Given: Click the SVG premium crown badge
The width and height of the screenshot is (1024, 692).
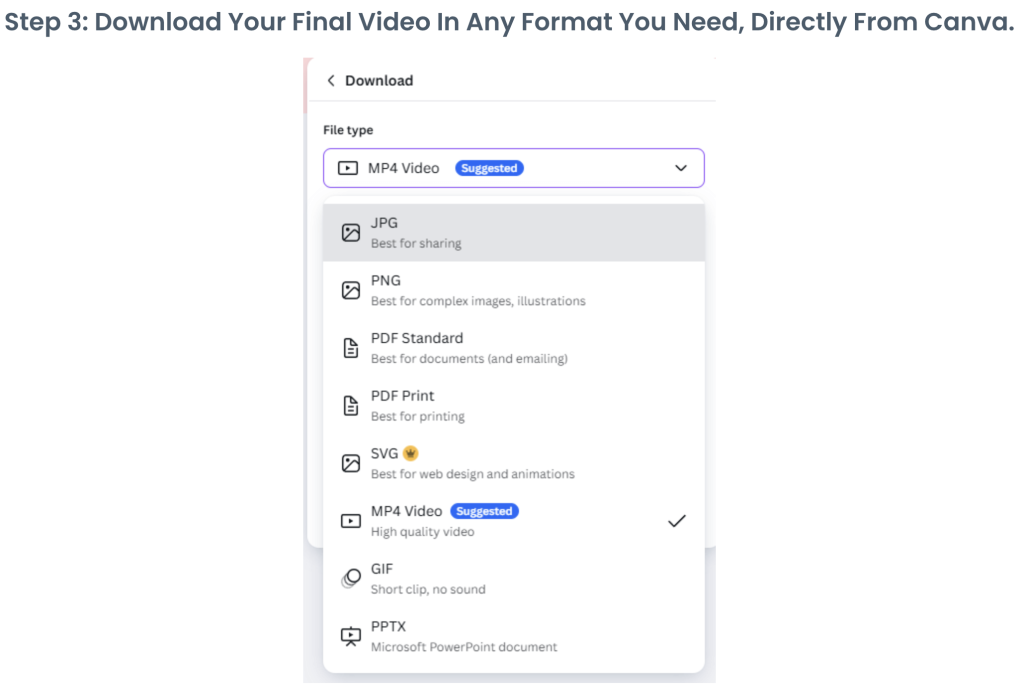Looking at the screenshot, I should click(410, 453).
